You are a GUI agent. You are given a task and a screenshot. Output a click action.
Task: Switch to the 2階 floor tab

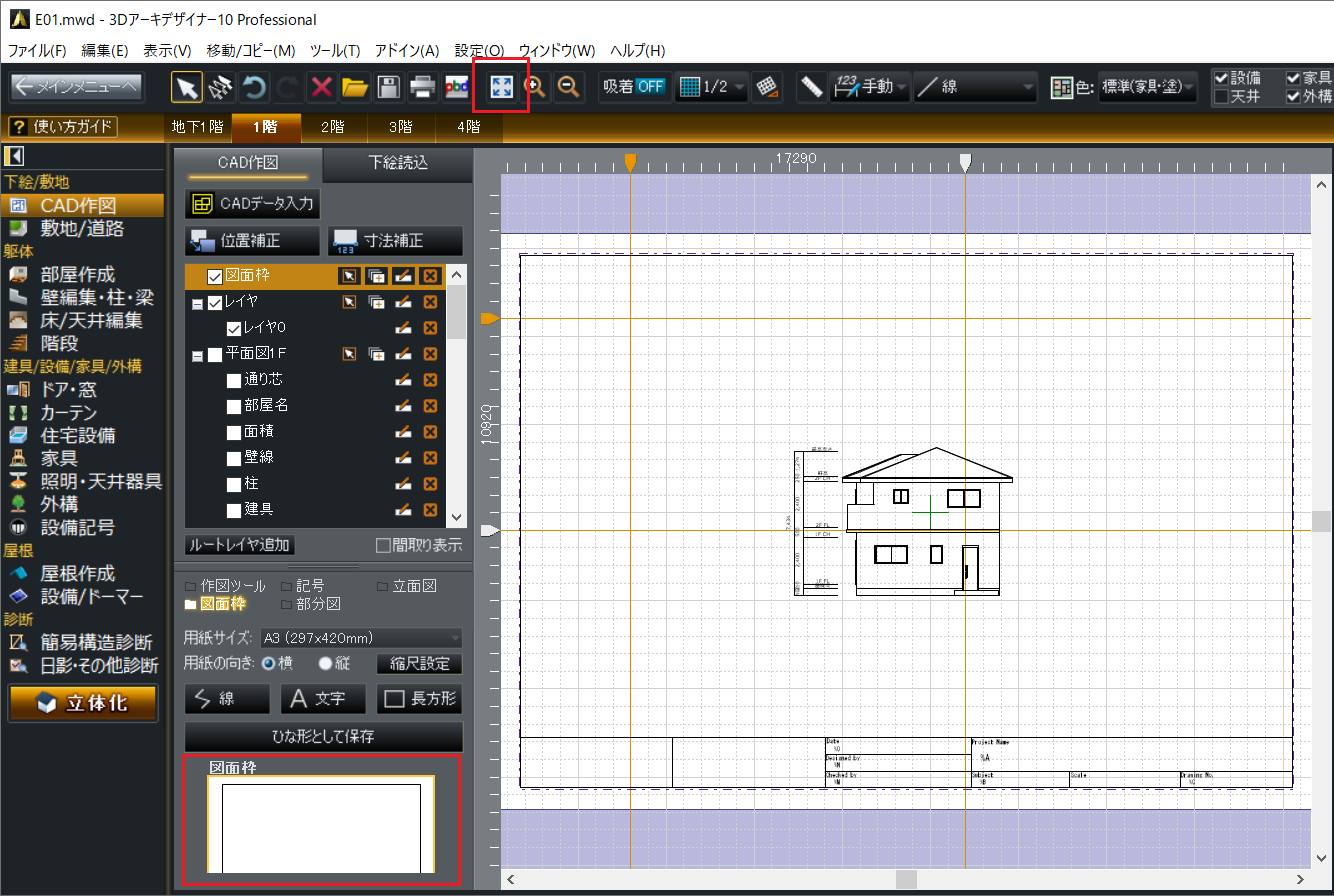(x=333, y=127)
